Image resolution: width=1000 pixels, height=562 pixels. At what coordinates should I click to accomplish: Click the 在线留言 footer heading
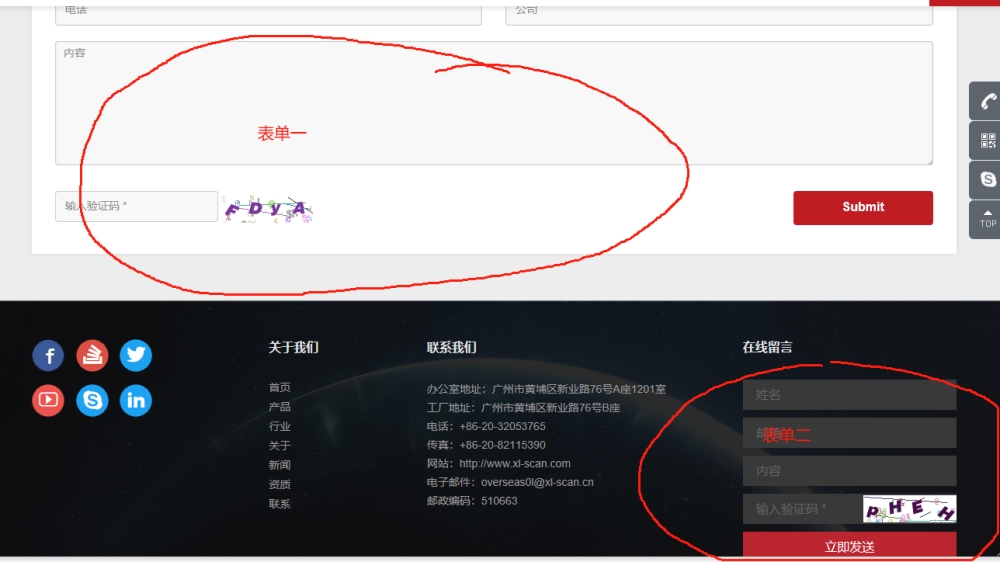[767, 347]
